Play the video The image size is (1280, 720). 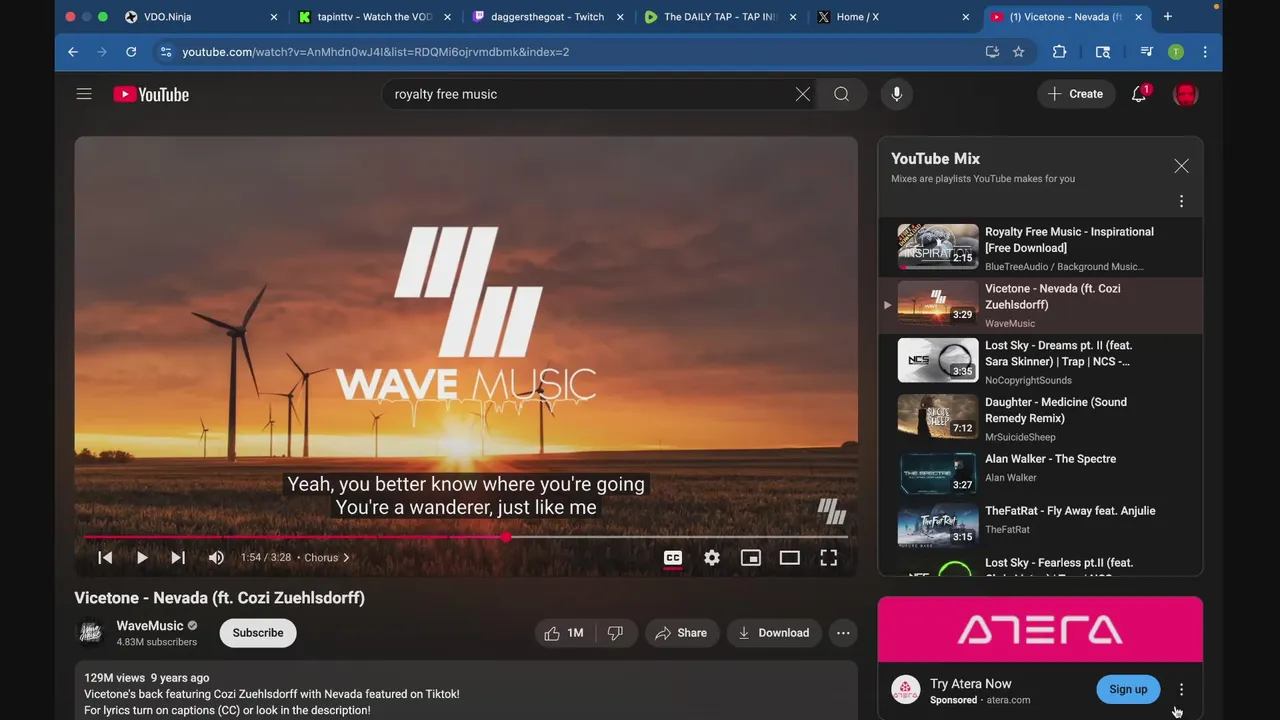[142, 558]
